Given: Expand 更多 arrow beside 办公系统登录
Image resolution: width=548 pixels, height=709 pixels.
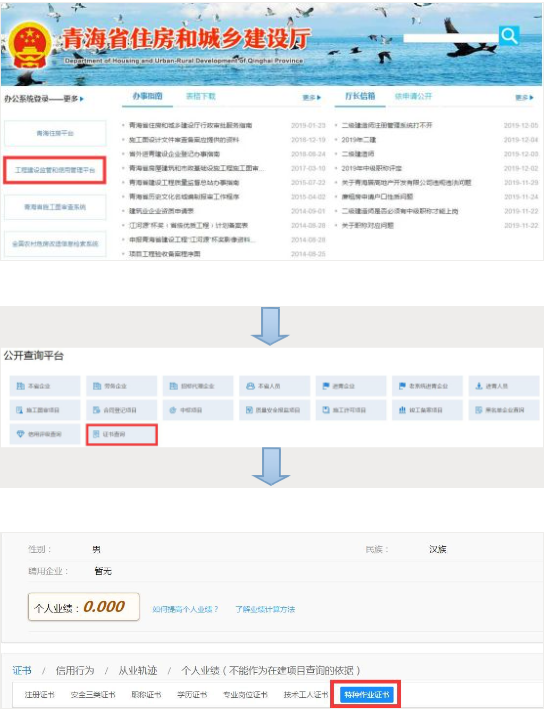Looking at the screenshot, I should tap(73, 99).
